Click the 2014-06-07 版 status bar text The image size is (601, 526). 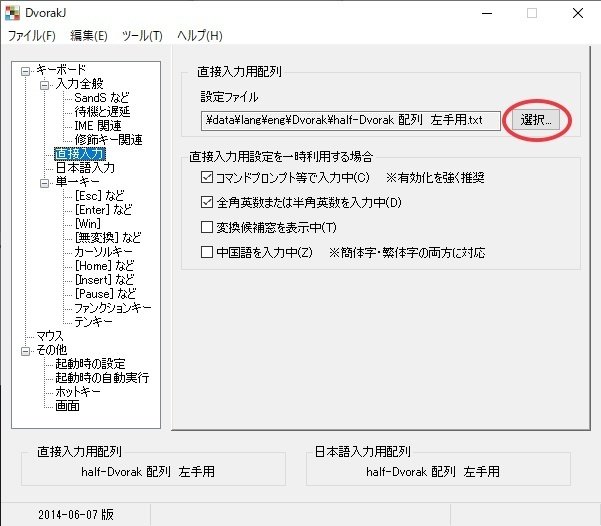coord(76,514)
